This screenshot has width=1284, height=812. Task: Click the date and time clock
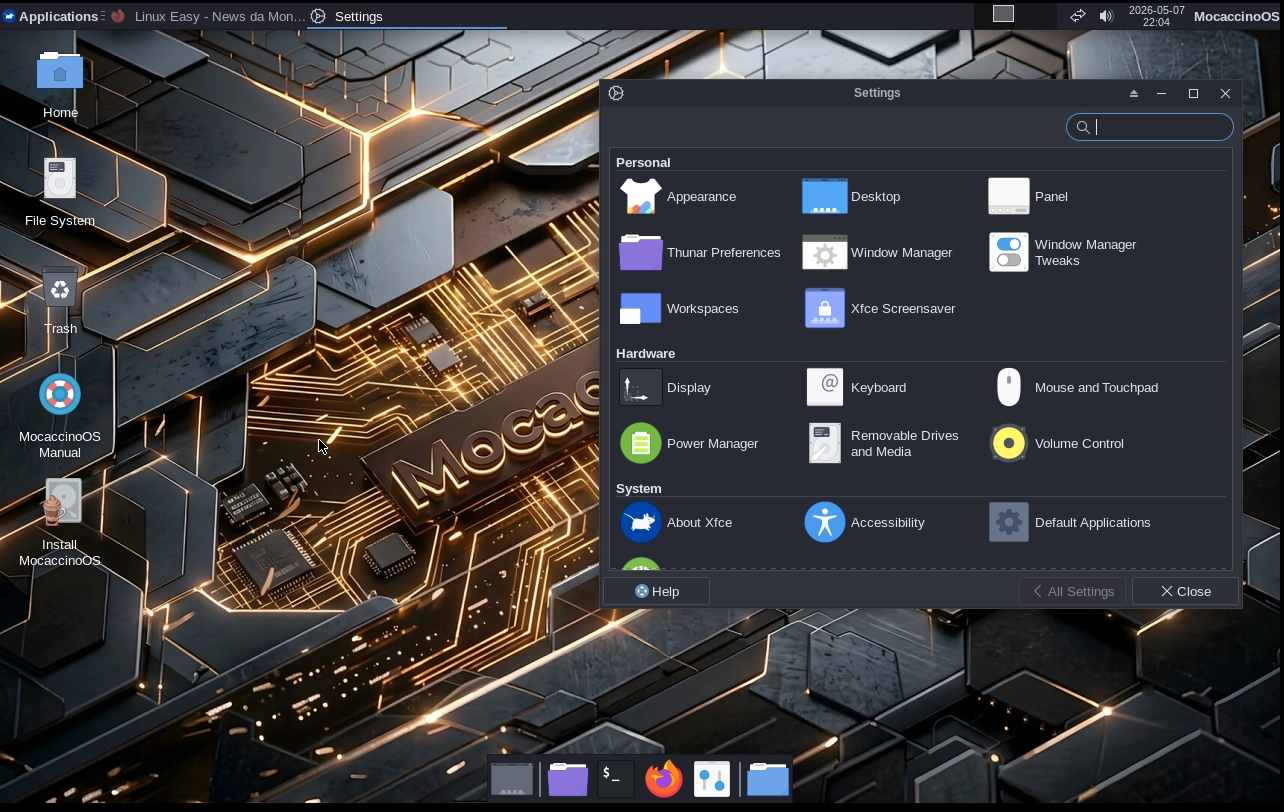pos(1156,16)
